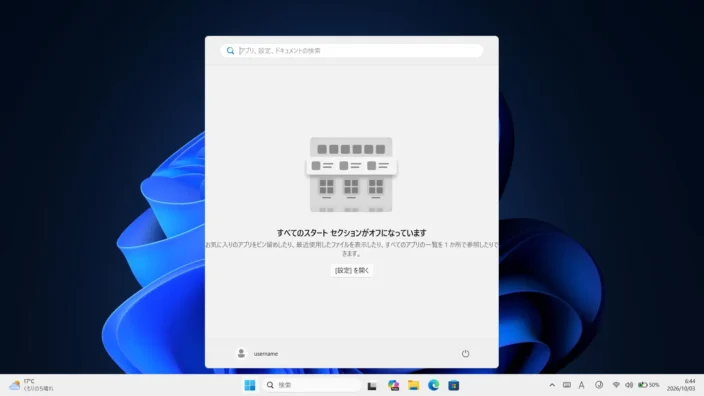The image size is (704, 396).
Task: Click the touch keyboard tray icon
Action: 567,385
